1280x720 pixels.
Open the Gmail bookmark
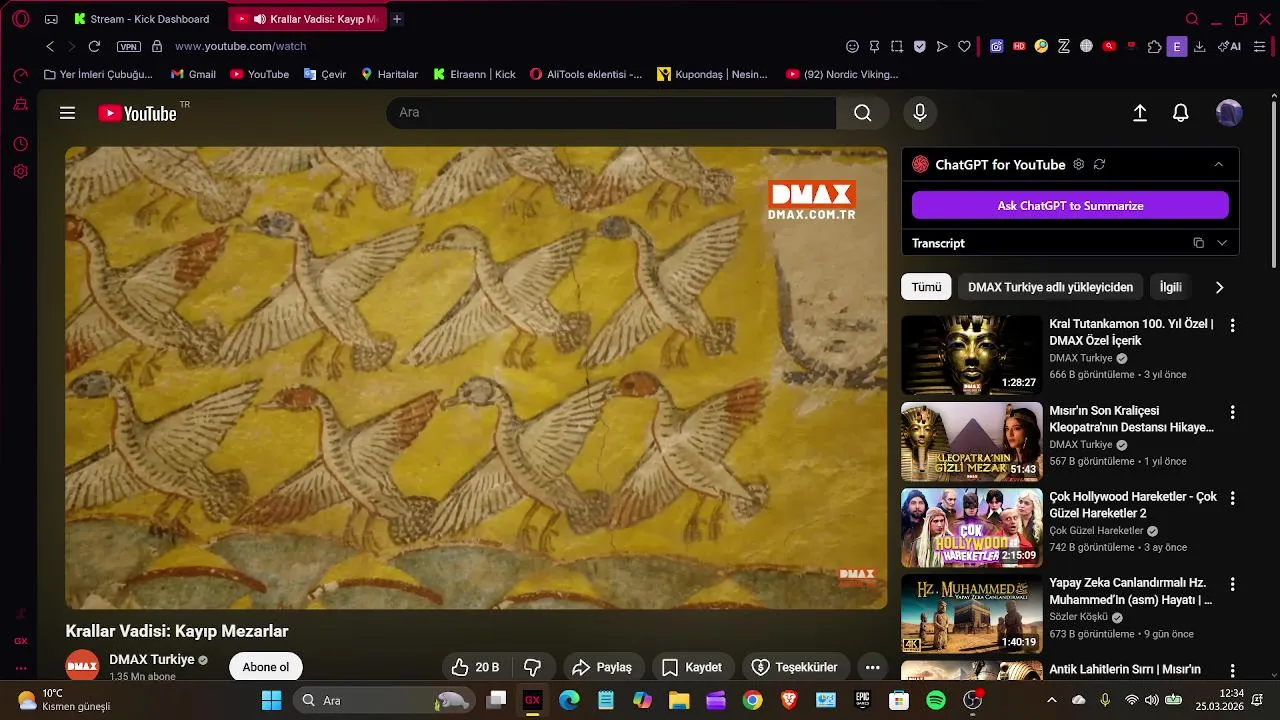pos(193,74)
